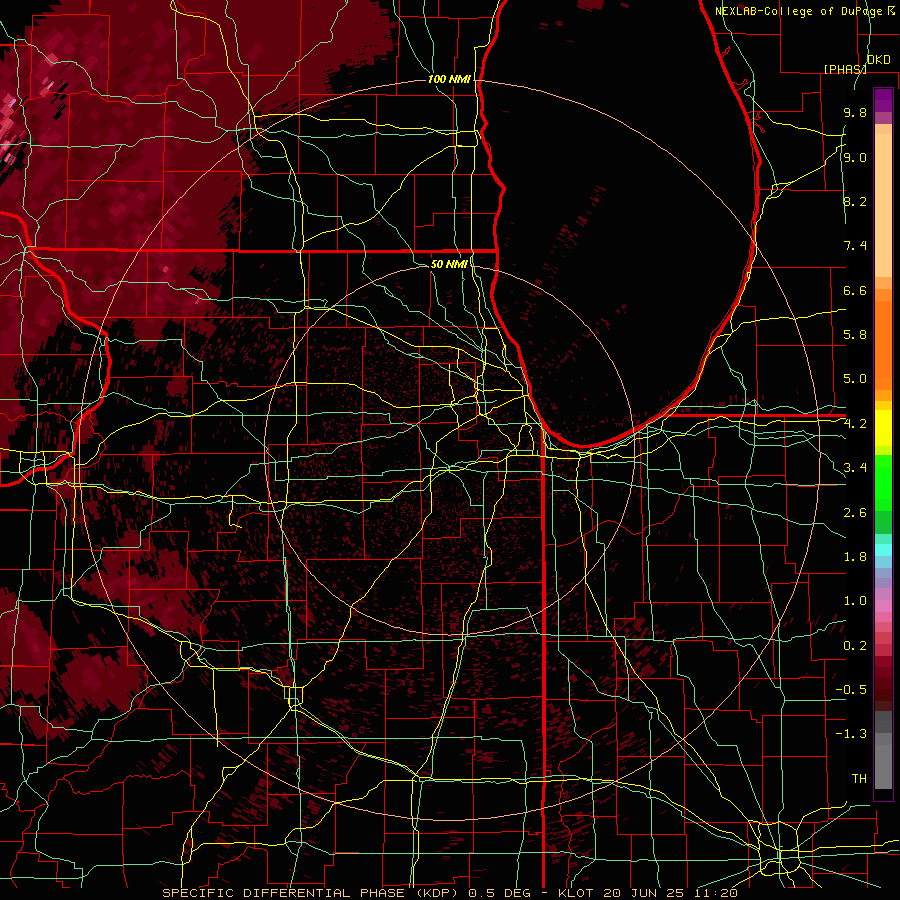Click the -1.3 scale value
Screen dimensions: 900x900
[x=851, y=734]
